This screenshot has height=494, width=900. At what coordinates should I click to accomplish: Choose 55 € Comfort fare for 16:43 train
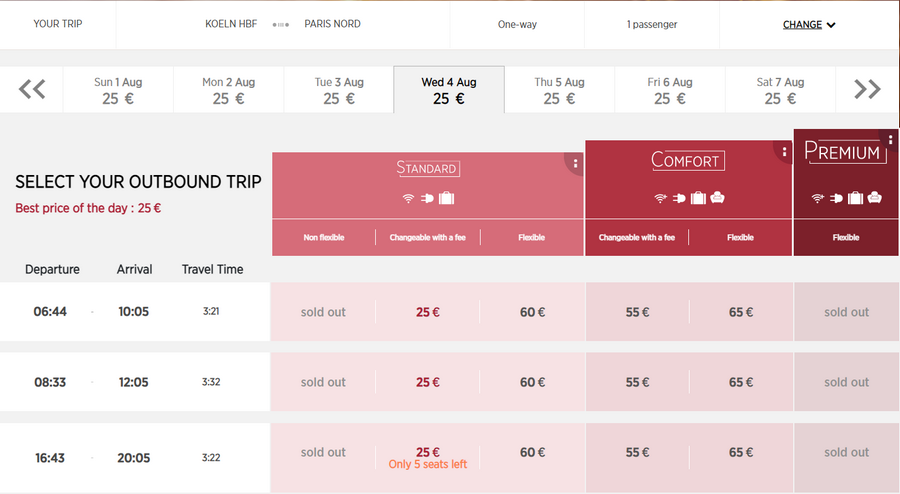pyautogui.click(x=637, y=452)
